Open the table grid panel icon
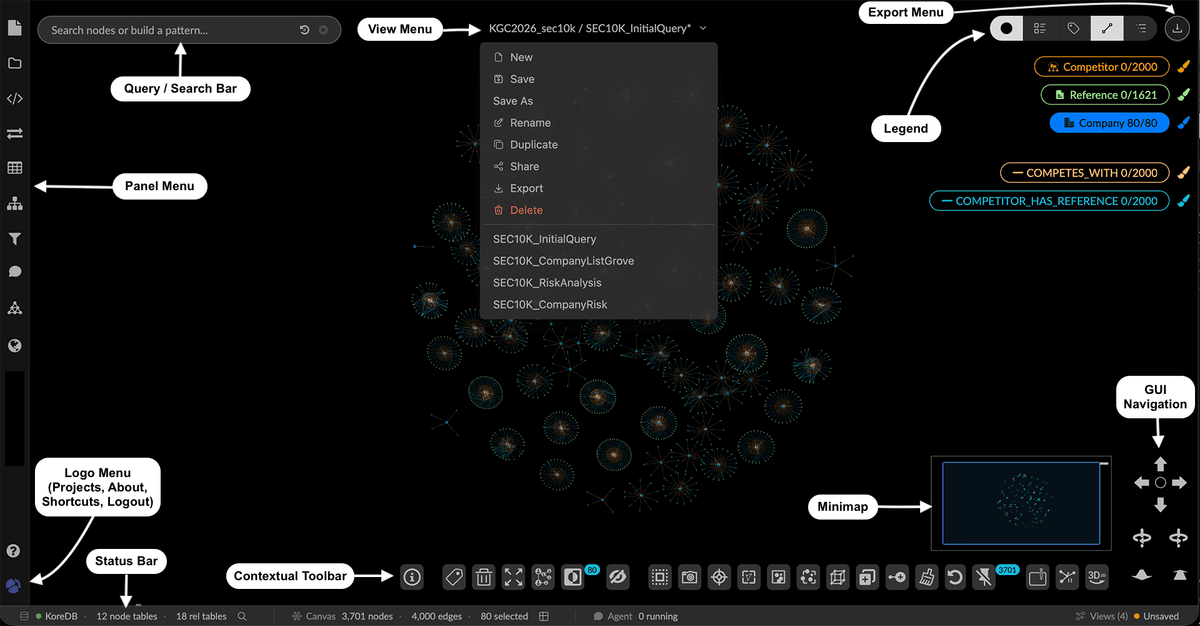 coord(15,168)
